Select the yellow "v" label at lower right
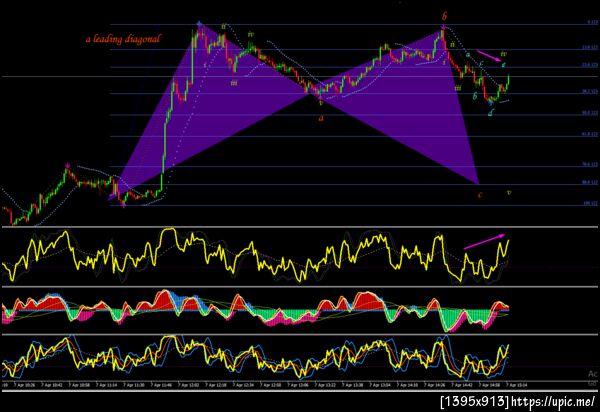 (508, 192)
